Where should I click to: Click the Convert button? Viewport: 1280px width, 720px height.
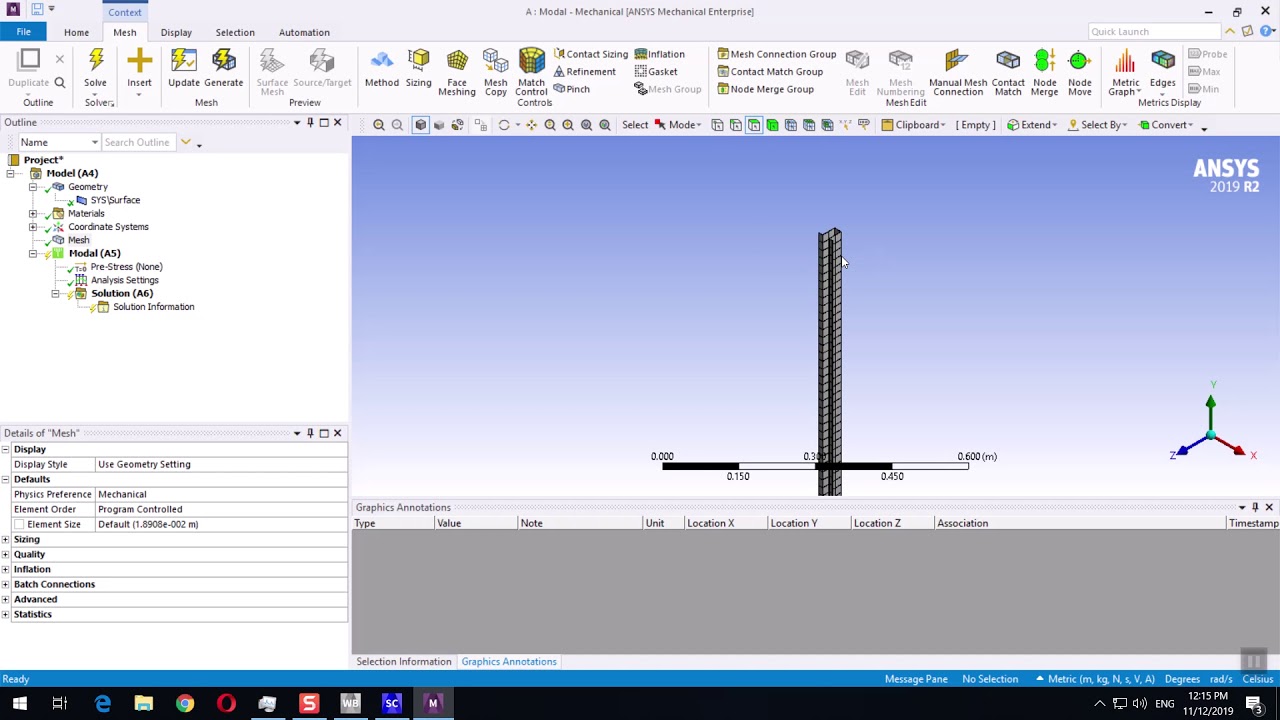(1165, 125)
